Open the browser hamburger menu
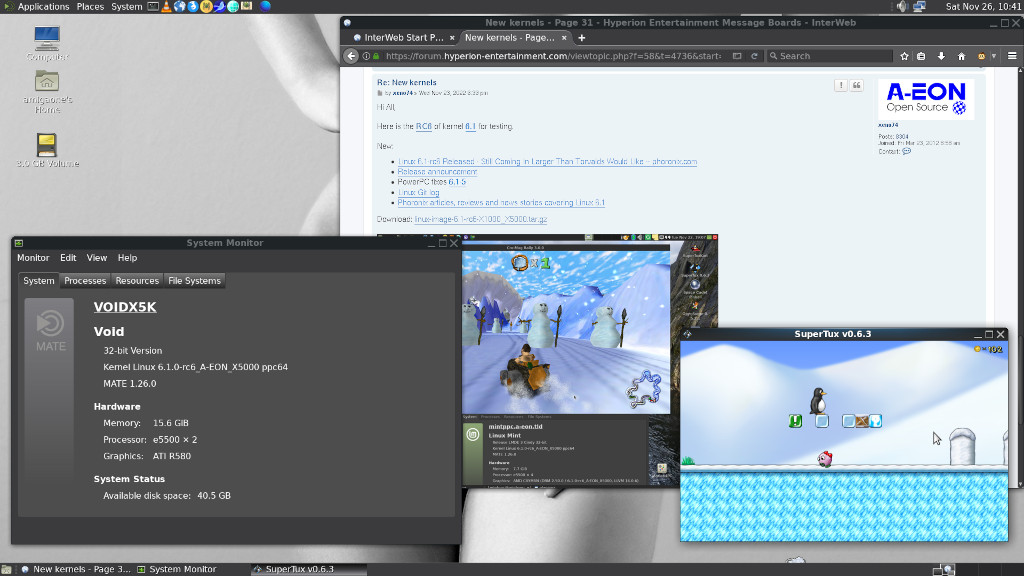The height and width of the screenshot is (576, 1024). tap(1012, 56)
